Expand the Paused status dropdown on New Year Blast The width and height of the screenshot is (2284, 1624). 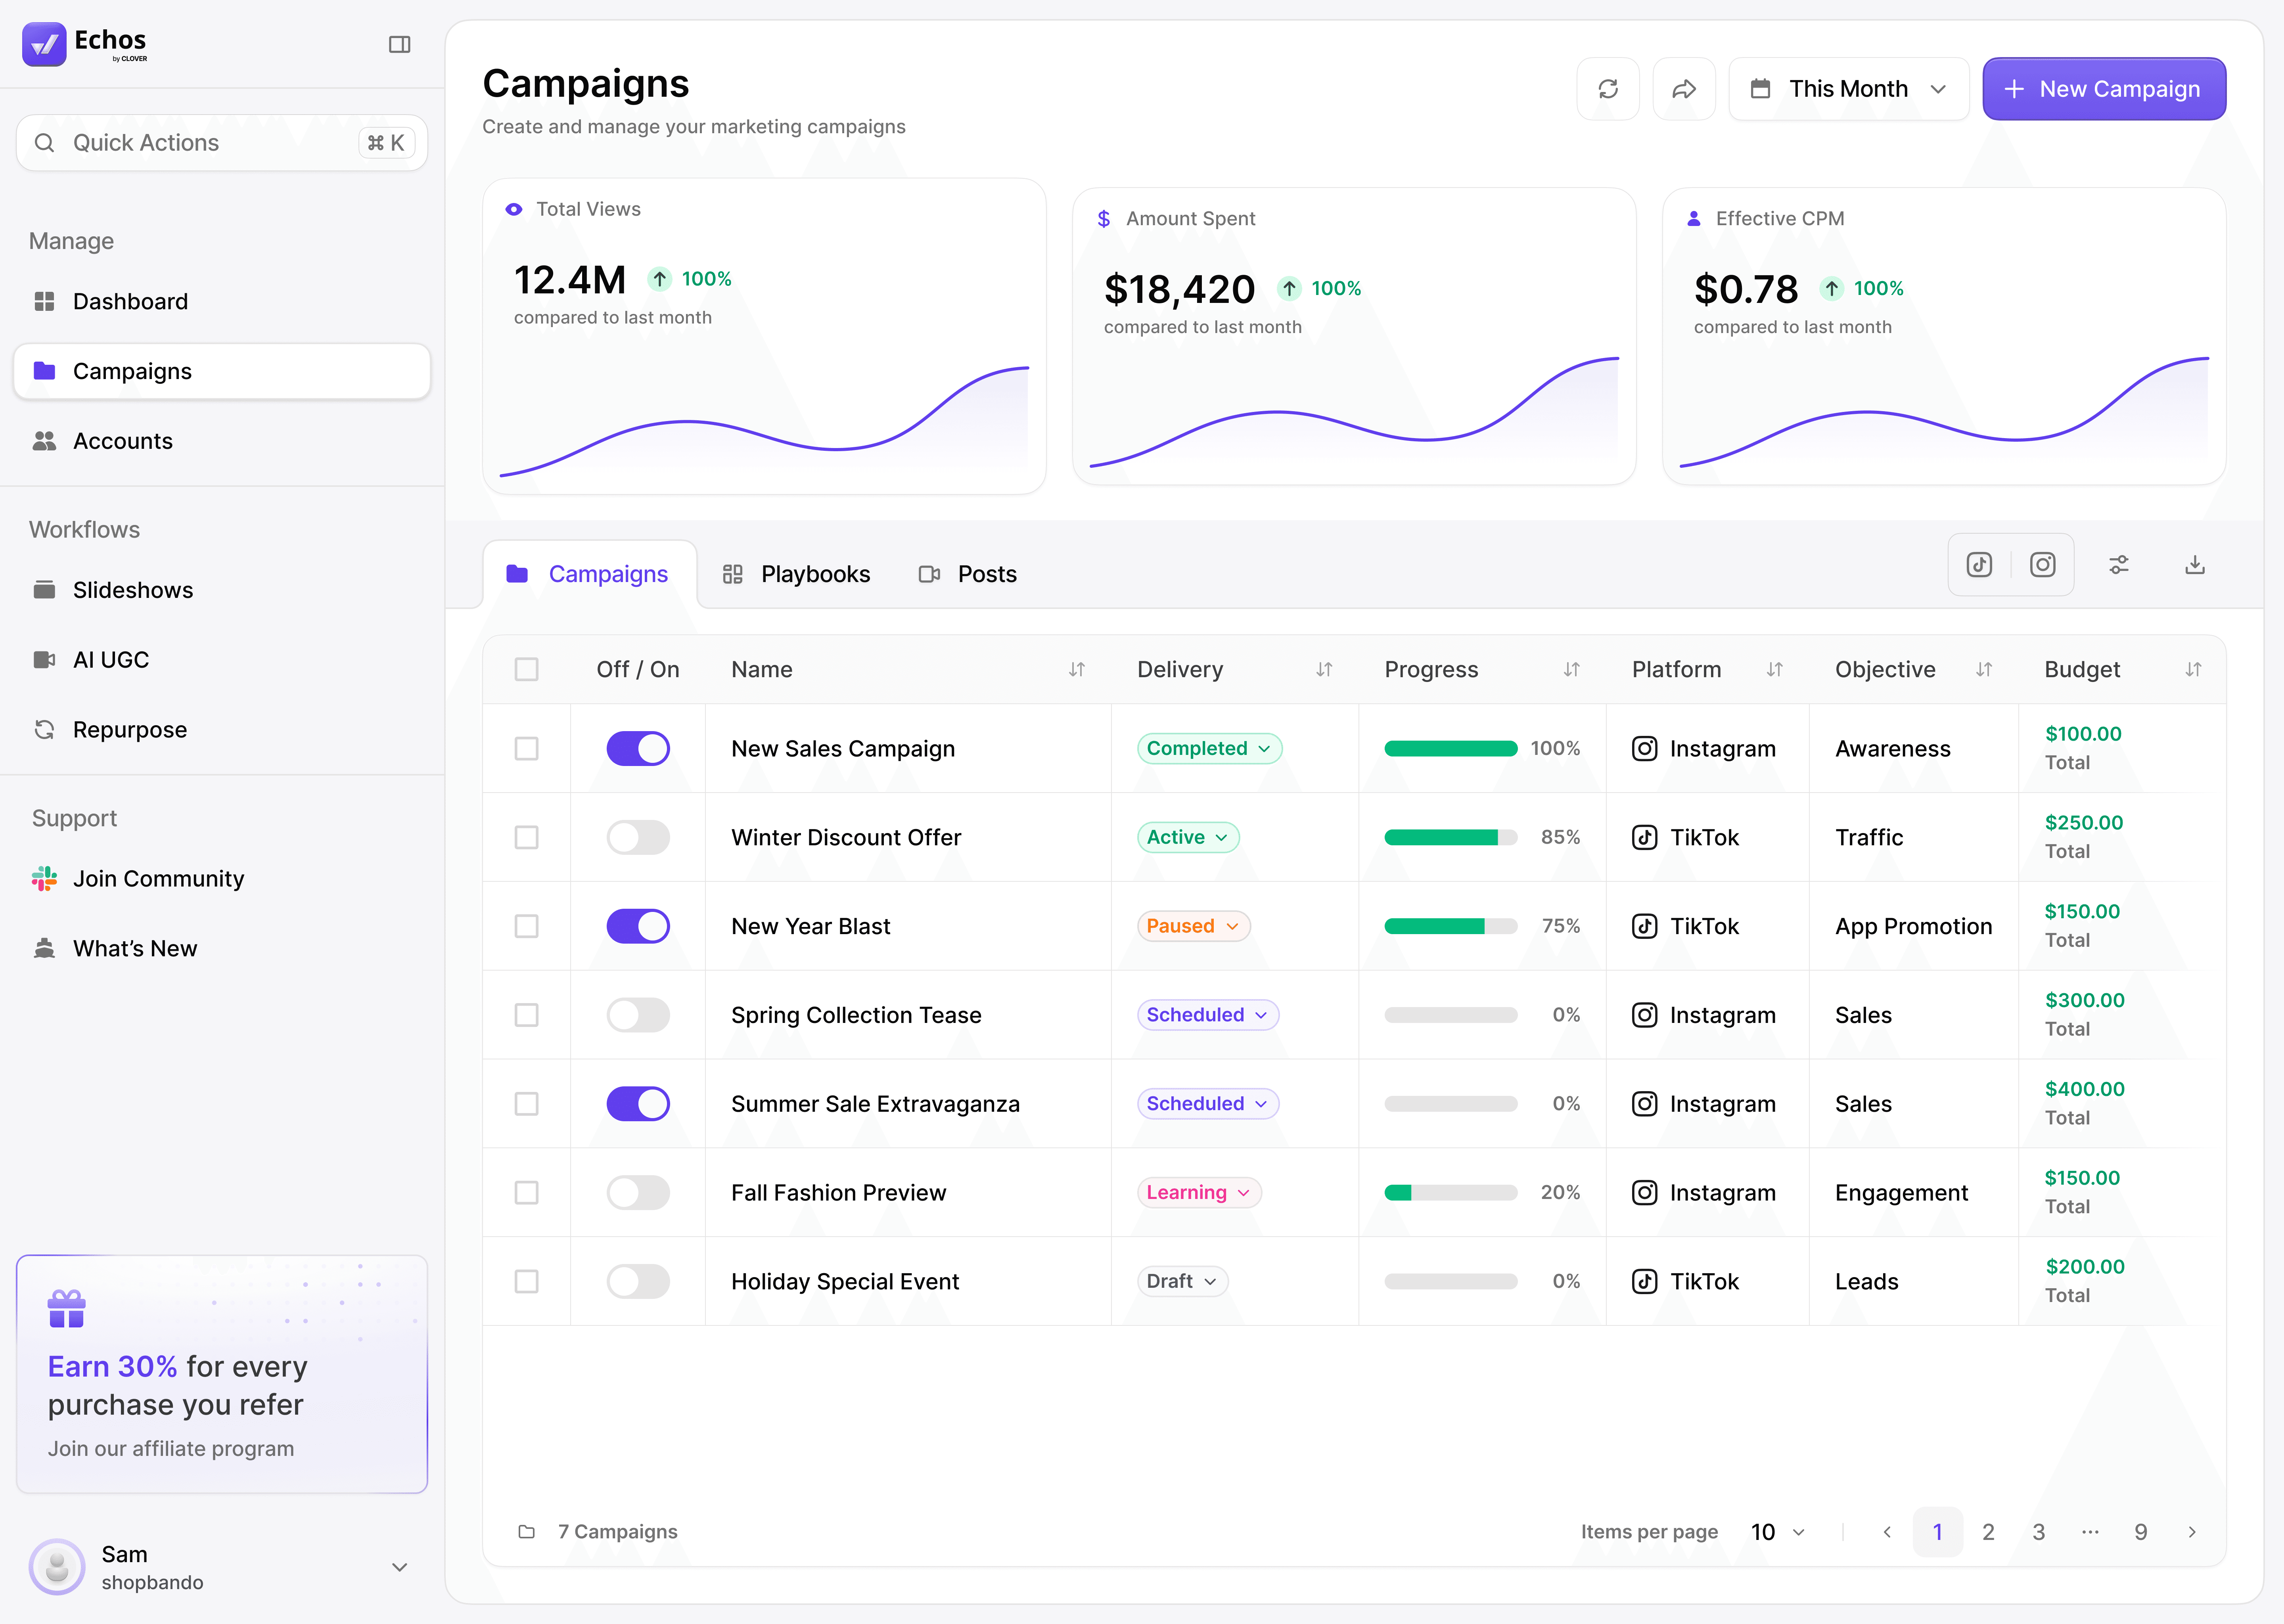1193,926
